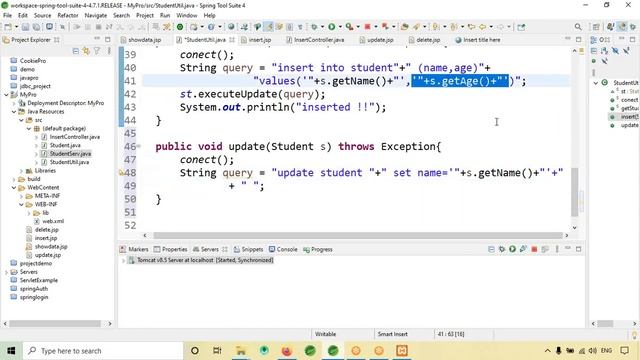
Task: Click the Project Explorer horizontal scrollbar
Action: tap(55, 324)
